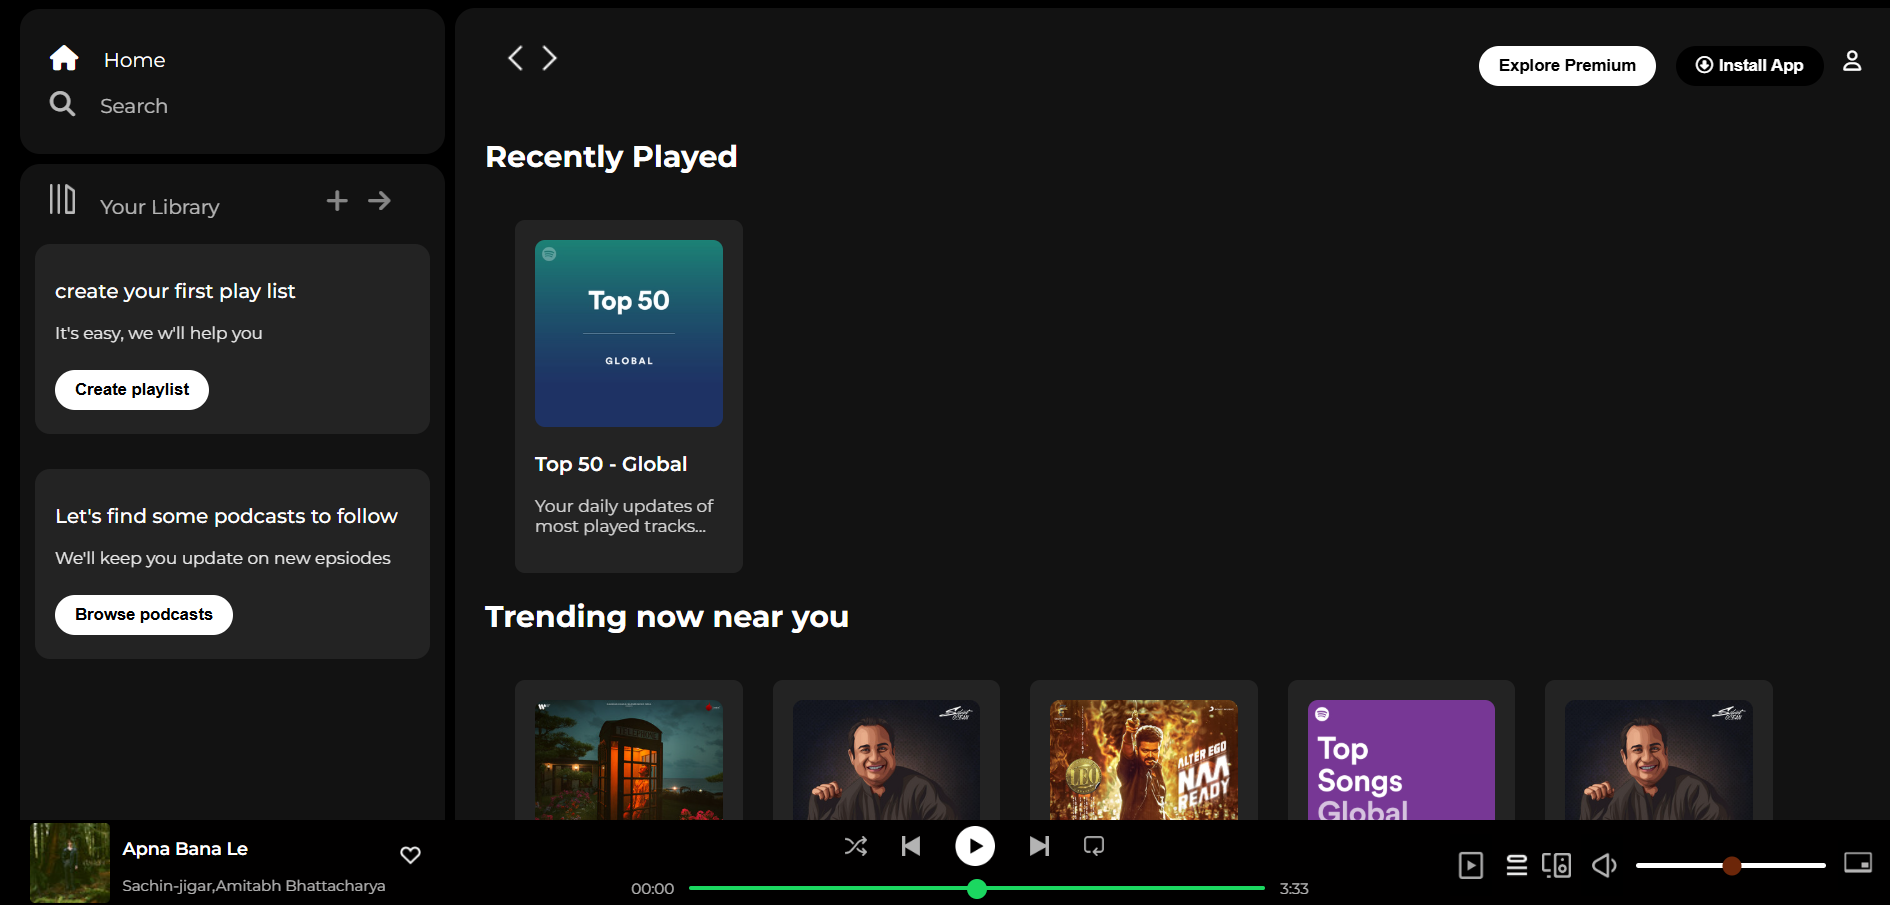
Task: Click the Home house icon
Action: click(x=64, y=58)
